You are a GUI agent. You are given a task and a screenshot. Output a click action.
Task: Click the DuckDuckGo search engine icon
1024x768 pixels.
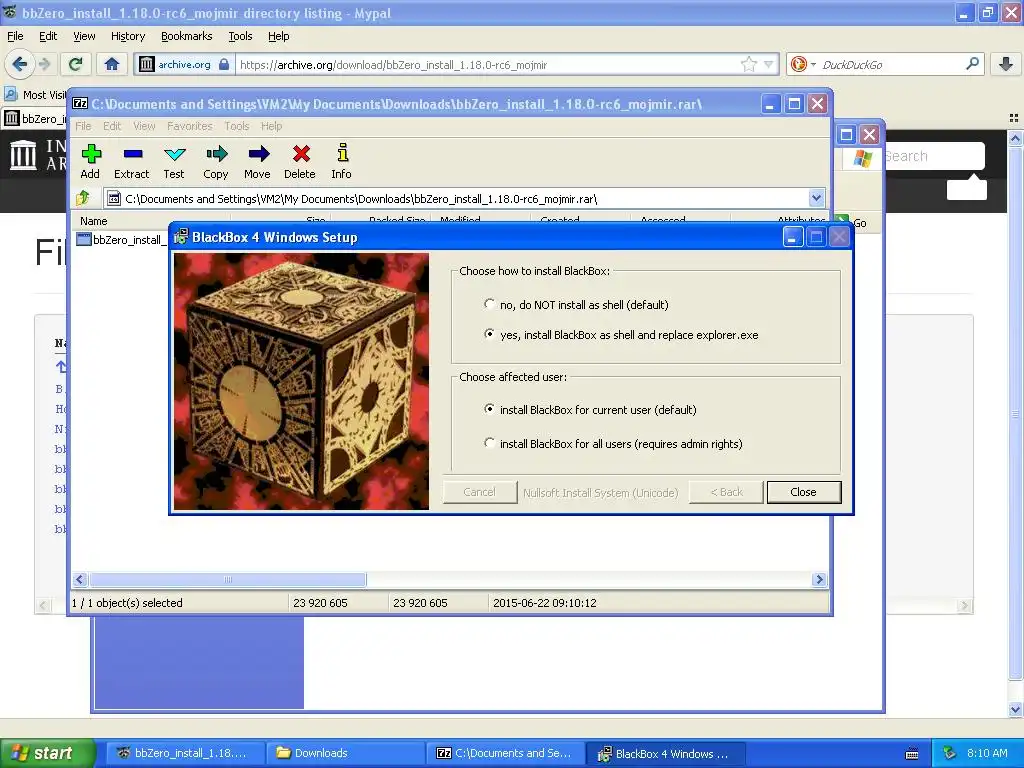[798, 64]
